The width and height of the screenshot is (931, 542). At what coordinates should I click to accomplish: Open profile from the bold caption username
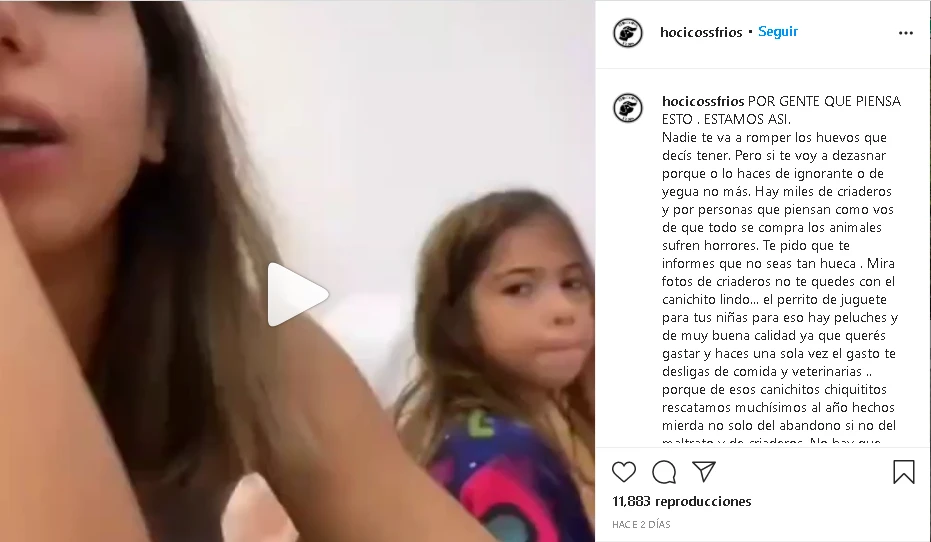703,101
